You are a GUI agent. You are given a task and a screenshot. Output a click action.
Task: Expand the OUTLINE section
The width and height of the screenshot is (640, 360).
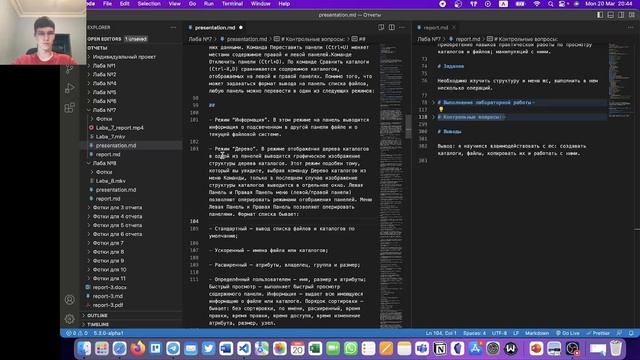point(97,316)
